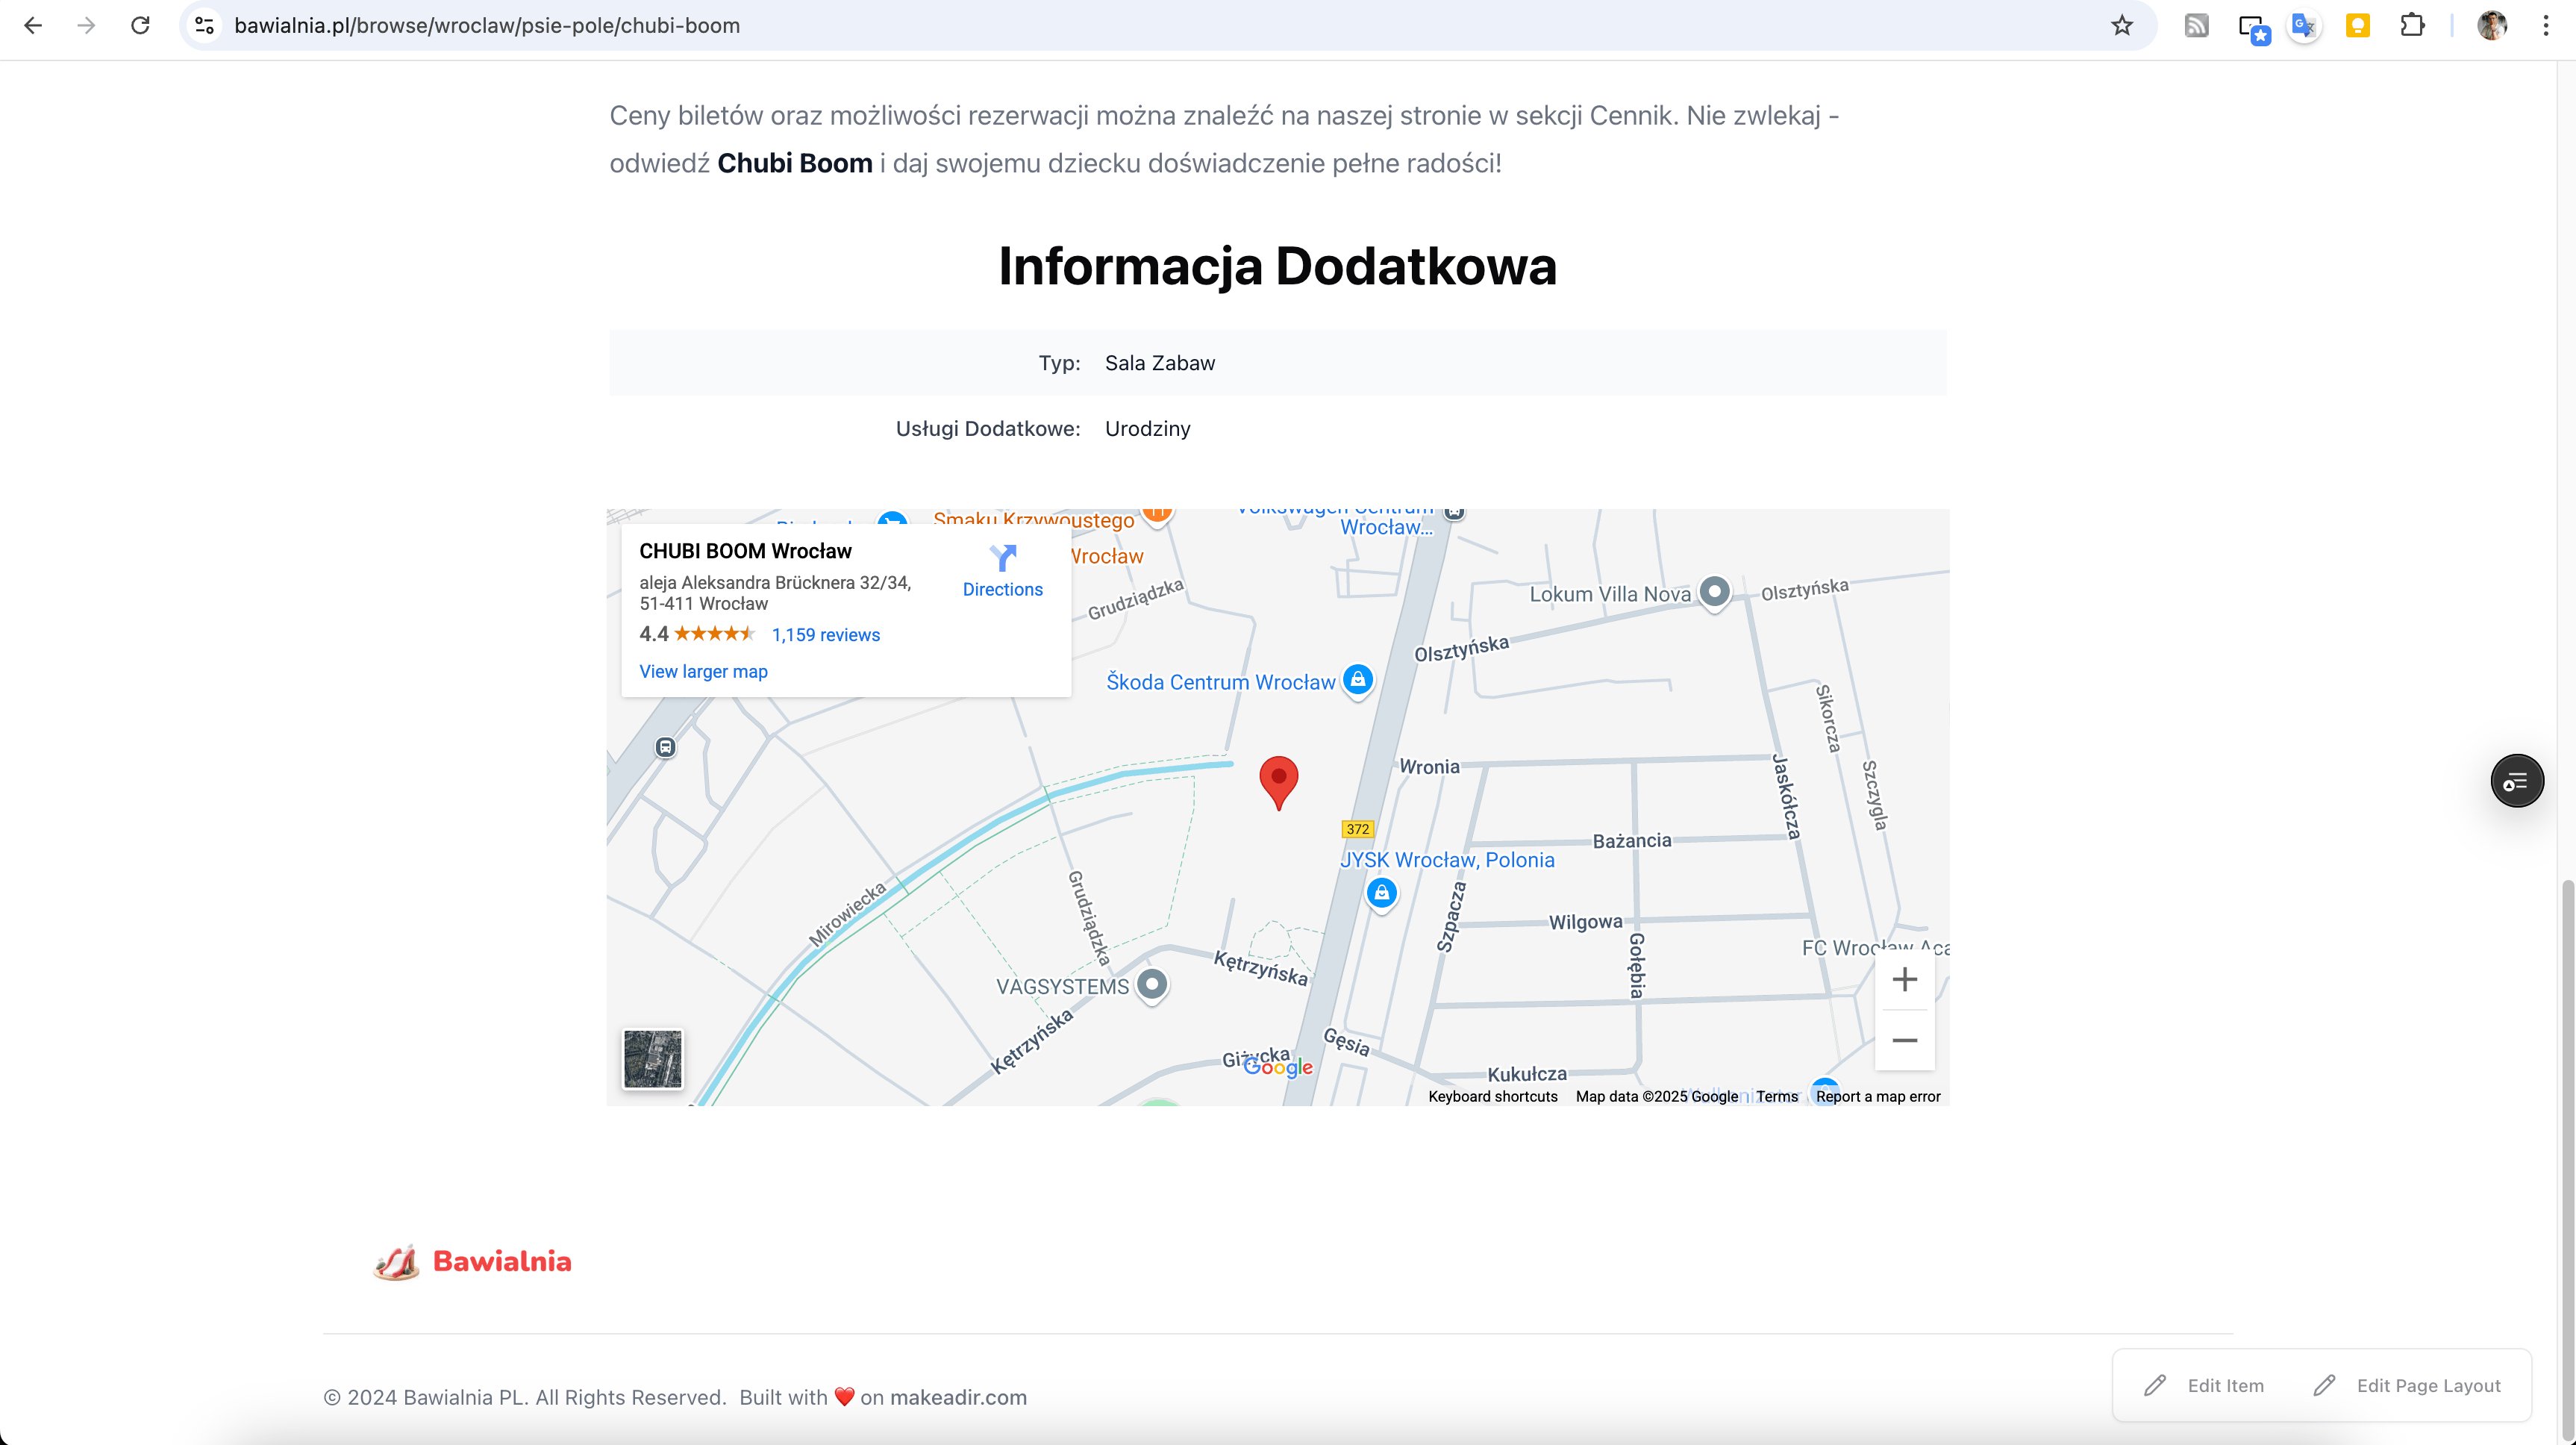The image size is (2576, 1445).
Task: Bookmark this page with star icon
Action: click(2121, 26)
